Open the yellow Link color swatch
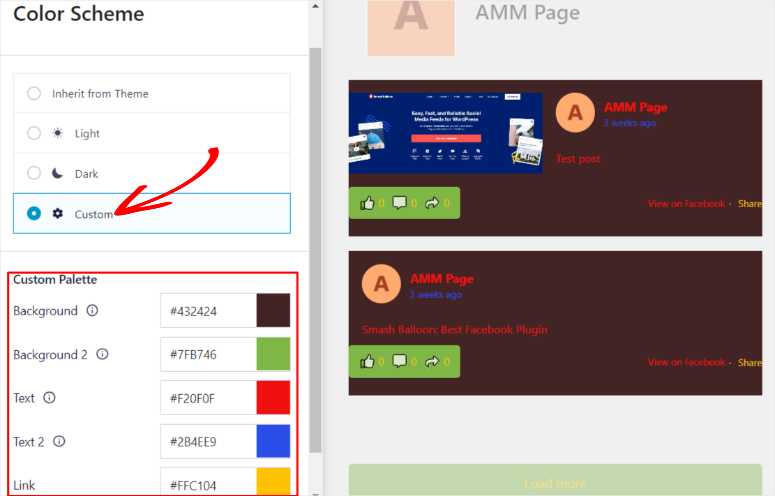 pyautogui.click(x=273, y=482)
